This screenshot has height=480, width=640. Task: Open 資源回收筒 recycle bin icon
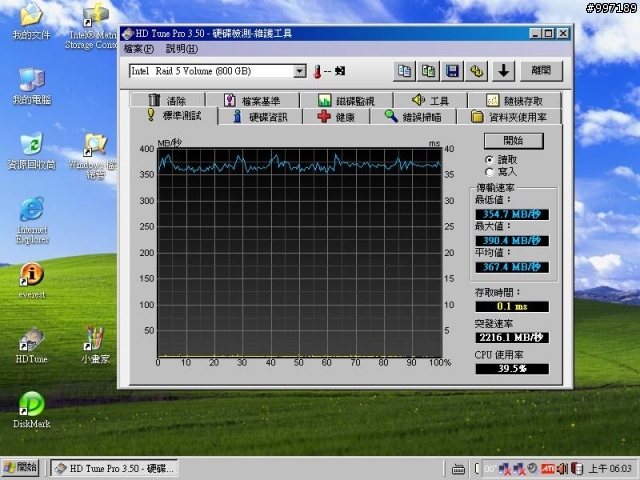[x=31, y=151]
